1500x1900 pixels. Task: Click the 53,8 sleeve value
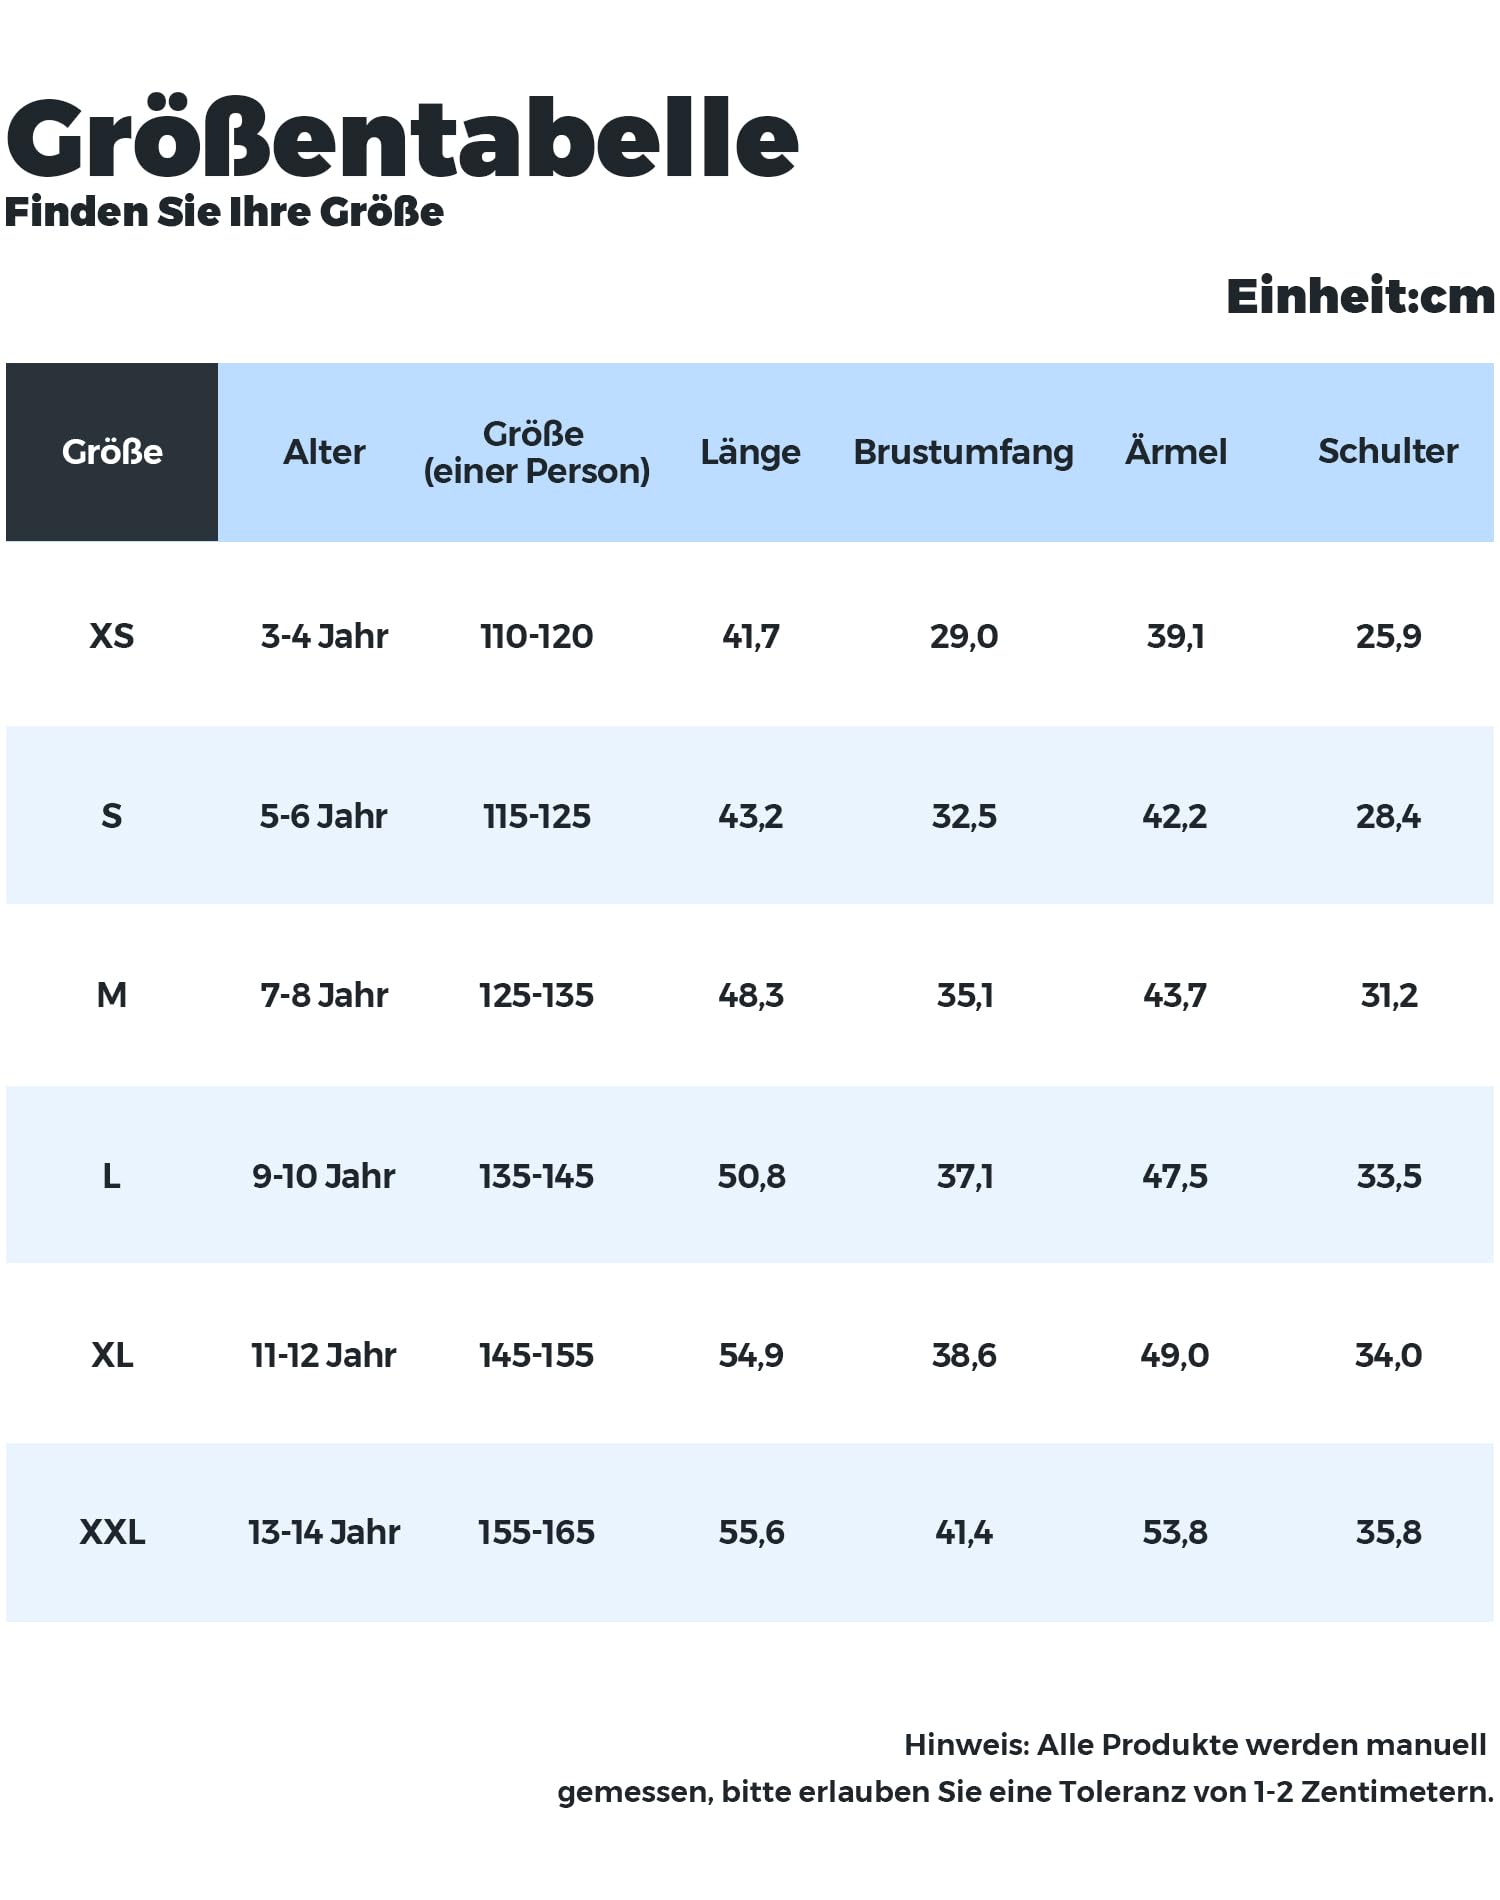[x=1175, y=1532]
